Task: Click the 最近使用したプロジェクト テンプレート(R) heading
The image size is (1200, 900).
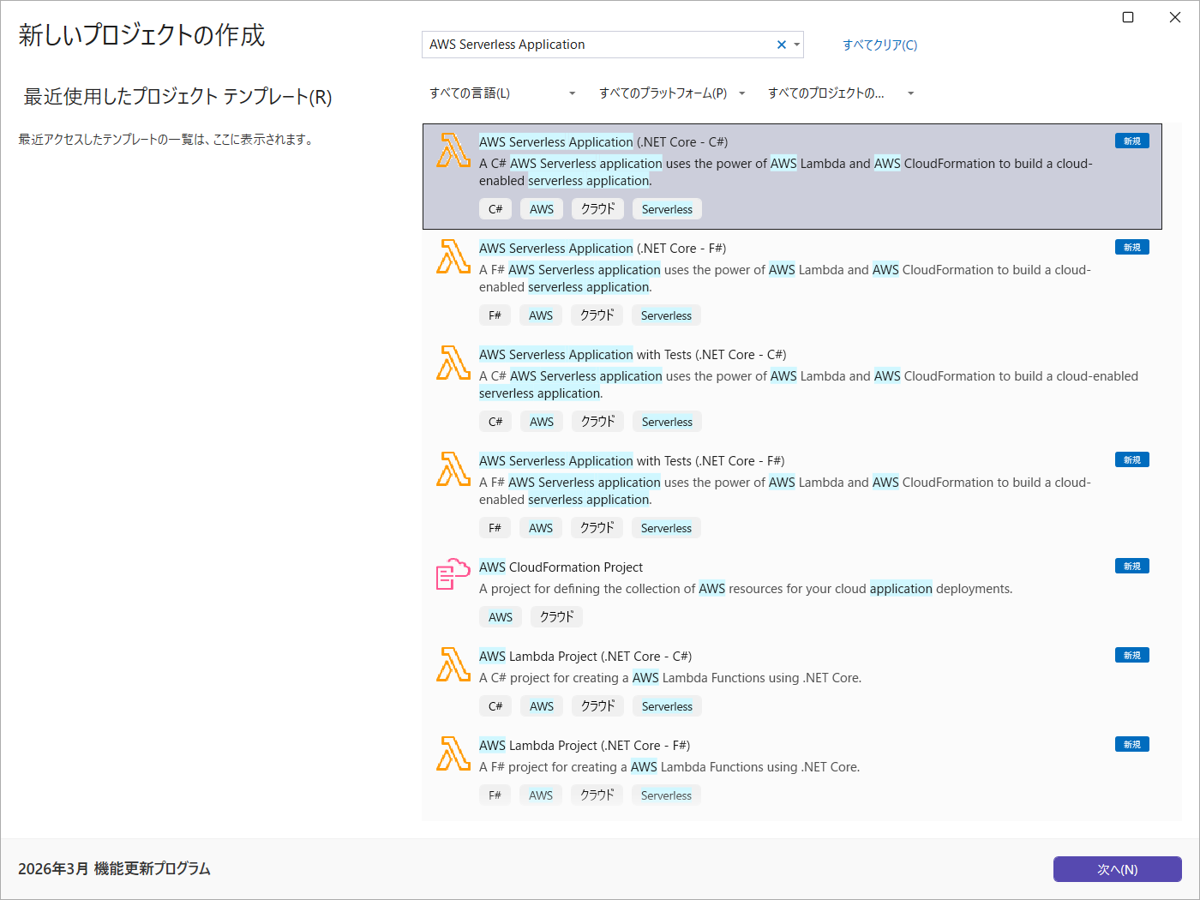Action: tap(178, 97)
